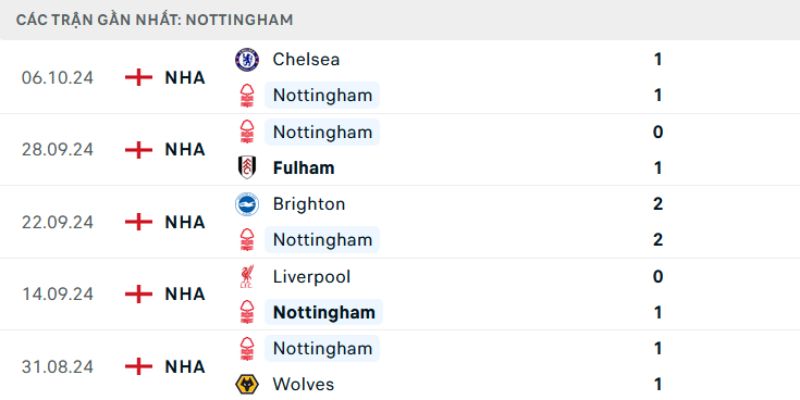Click highlighted Nottingham in the Wolves match
The image size is (800, 400).
point(321,348)
